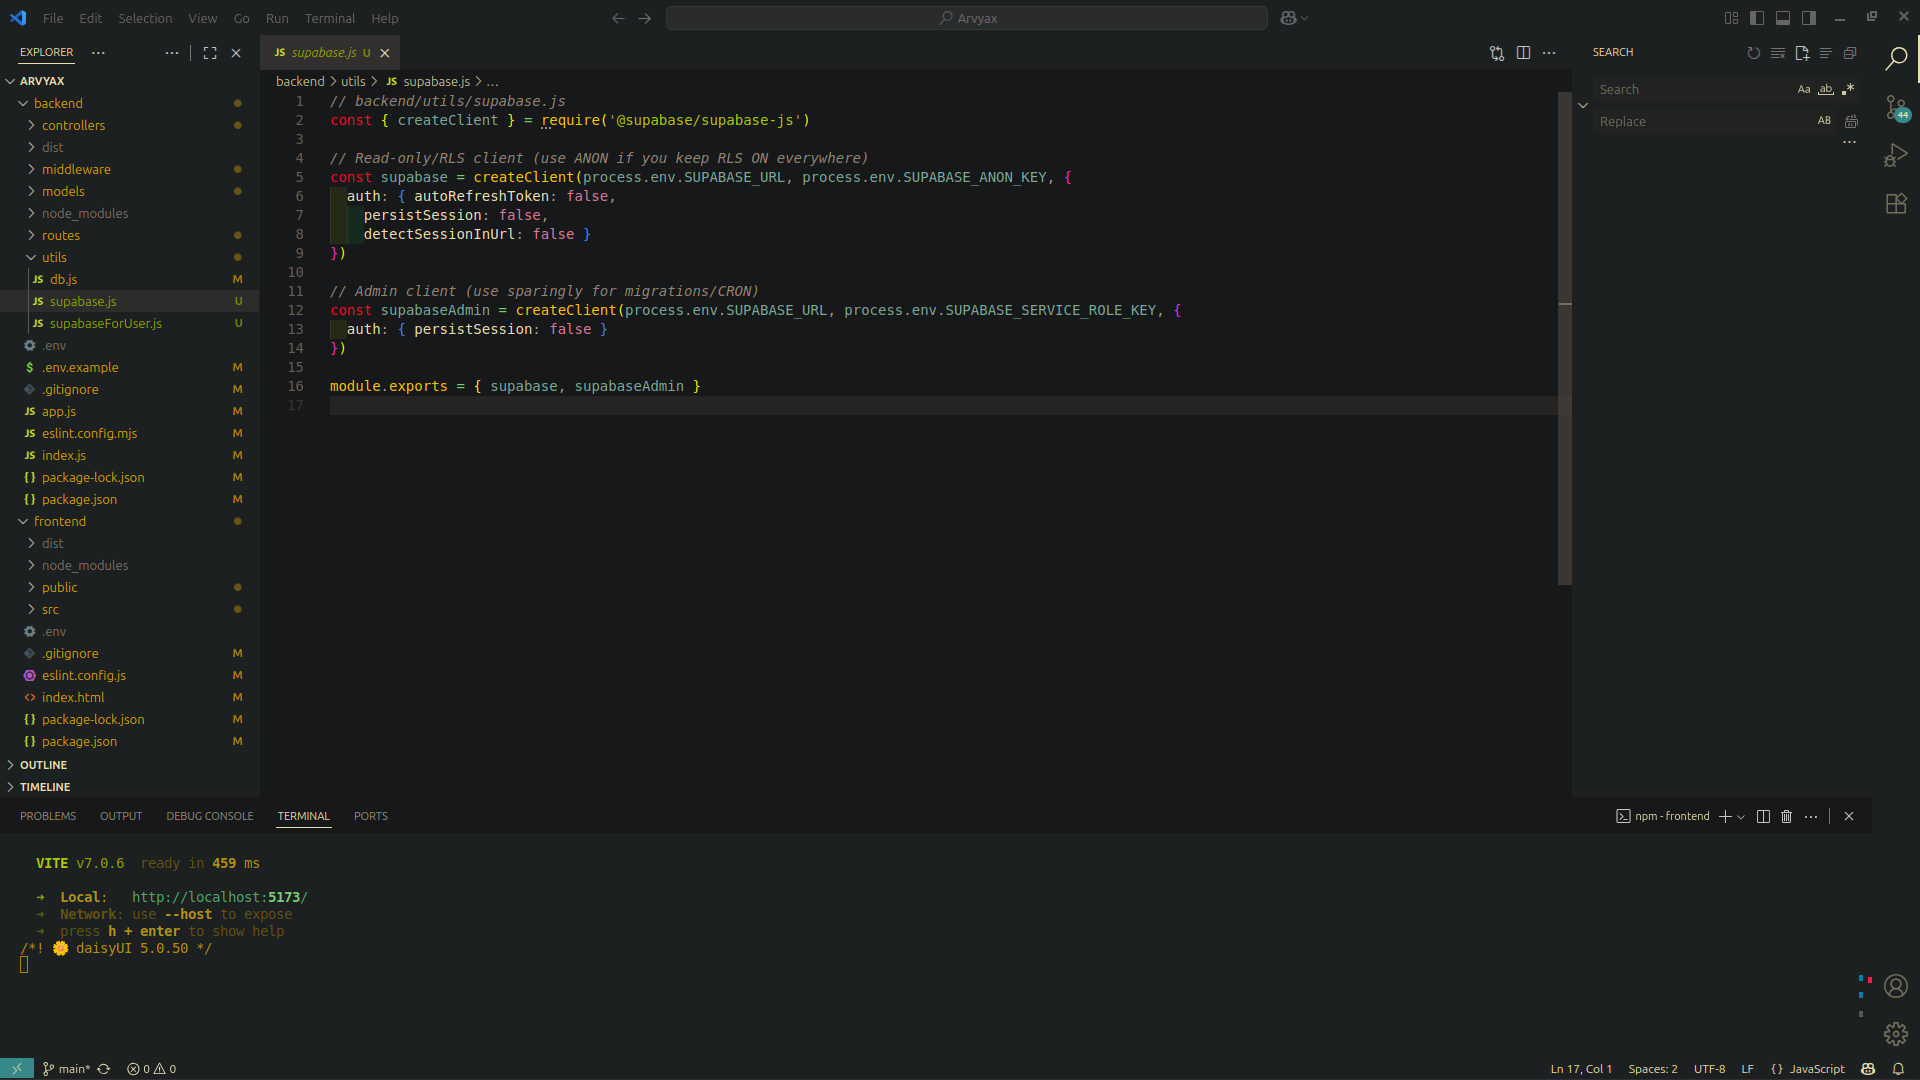The height and width of the screenshot is (1080, 1920).
Task: Open editor More Actions ellipsis
Action: (1549, 53)
